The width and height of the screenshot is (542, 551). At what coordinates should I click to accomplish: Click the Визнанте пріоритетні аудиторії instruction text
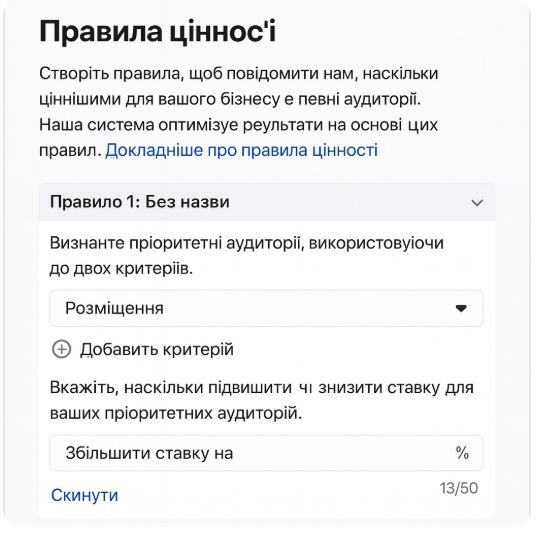pos(246,243)
